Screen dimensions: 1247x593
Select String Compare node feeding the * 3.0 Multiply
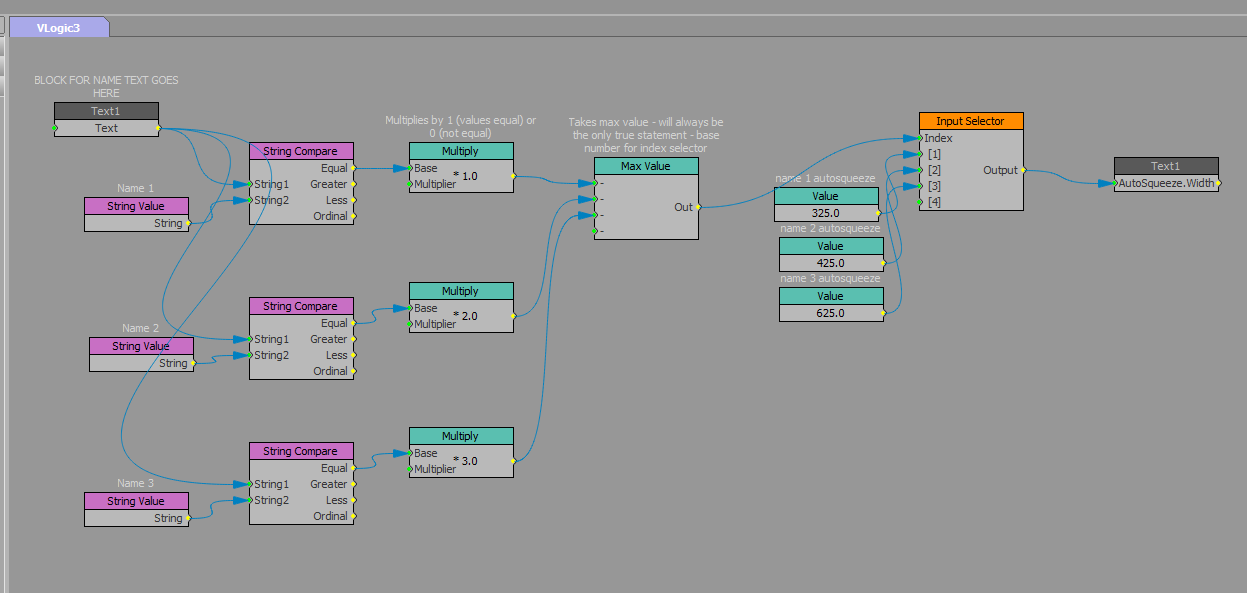301,451
